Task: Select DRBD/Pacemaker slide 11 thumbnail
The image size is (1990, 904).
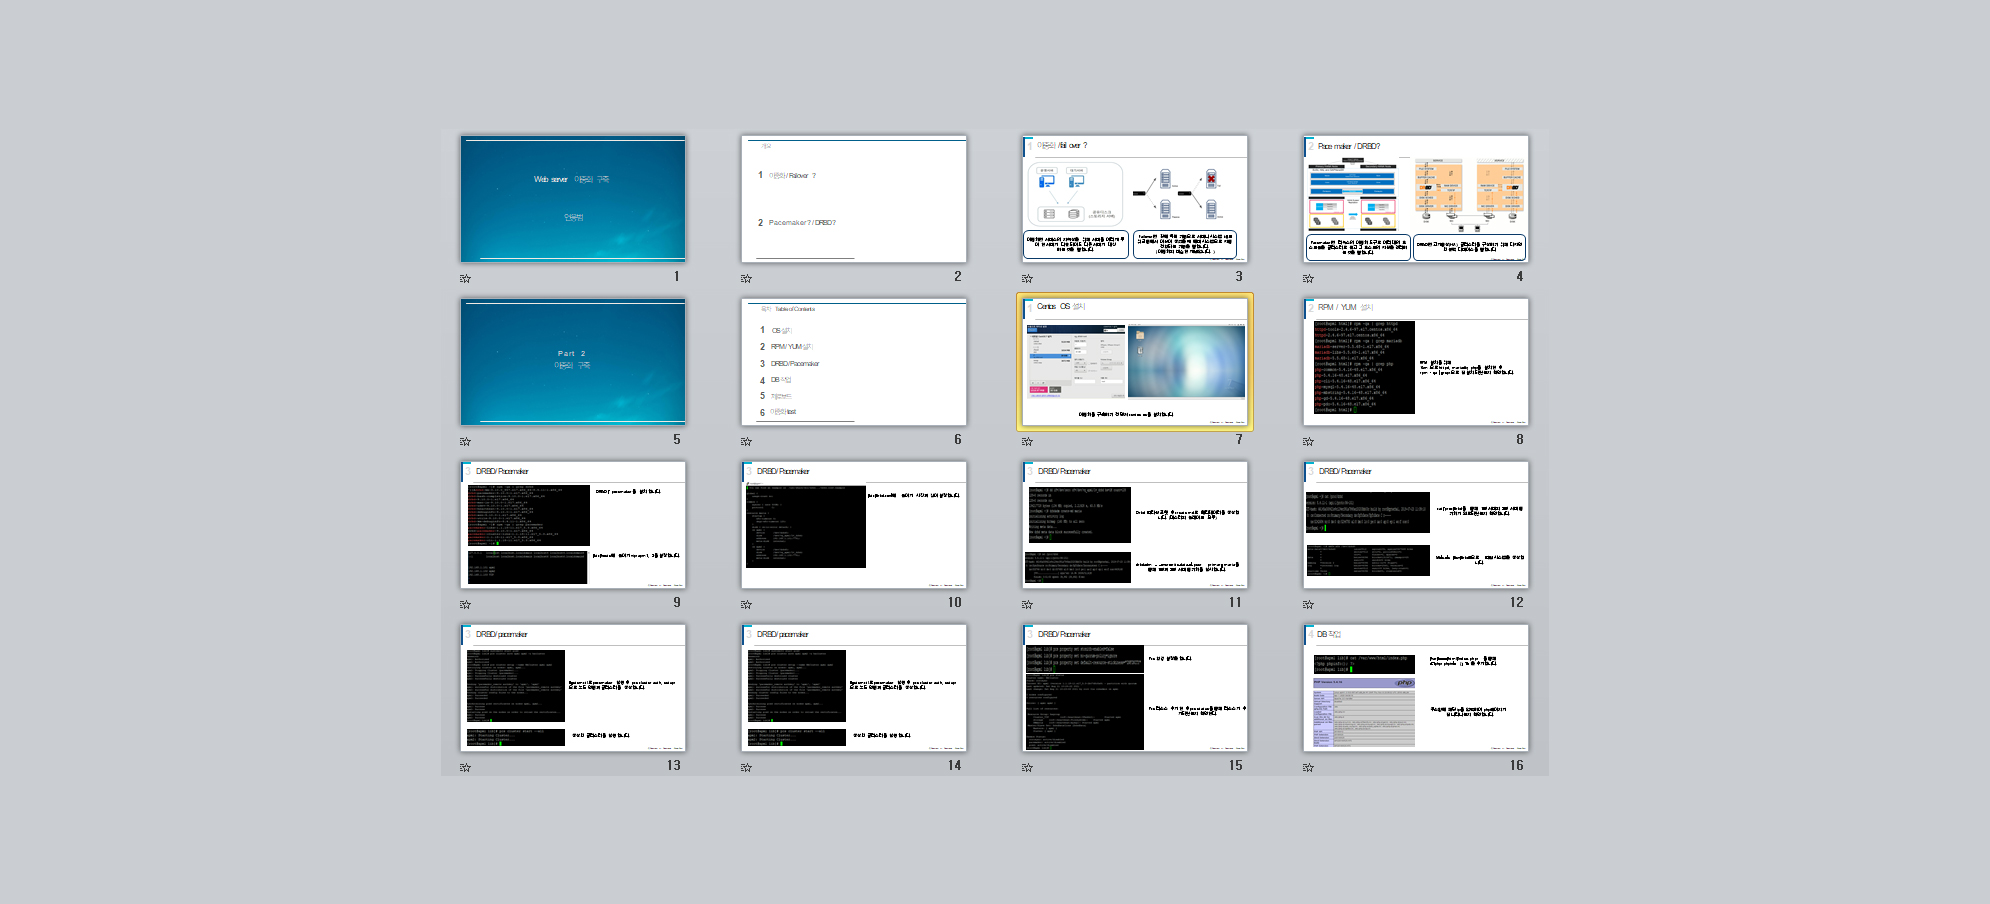Action: [x=1135, y=525]
